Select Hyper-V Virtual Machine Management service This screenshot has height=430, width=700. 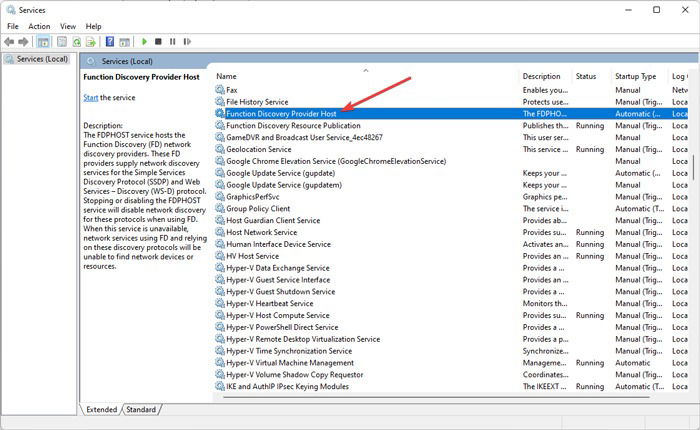451,363
